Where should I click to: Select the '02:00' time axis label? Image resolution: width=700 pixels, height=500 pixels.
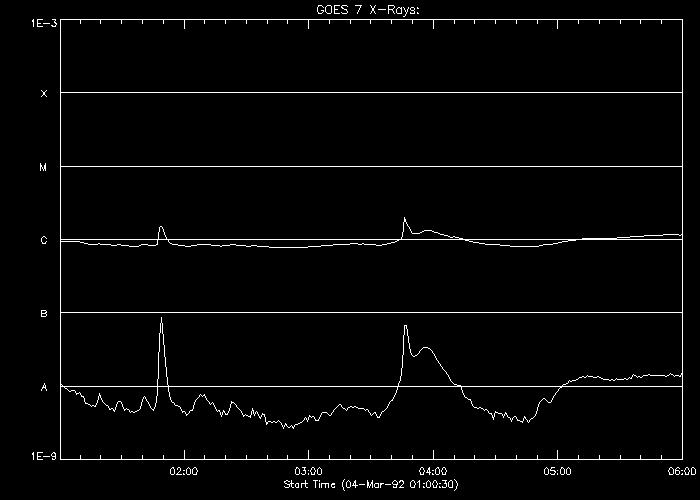coord(184,471)
